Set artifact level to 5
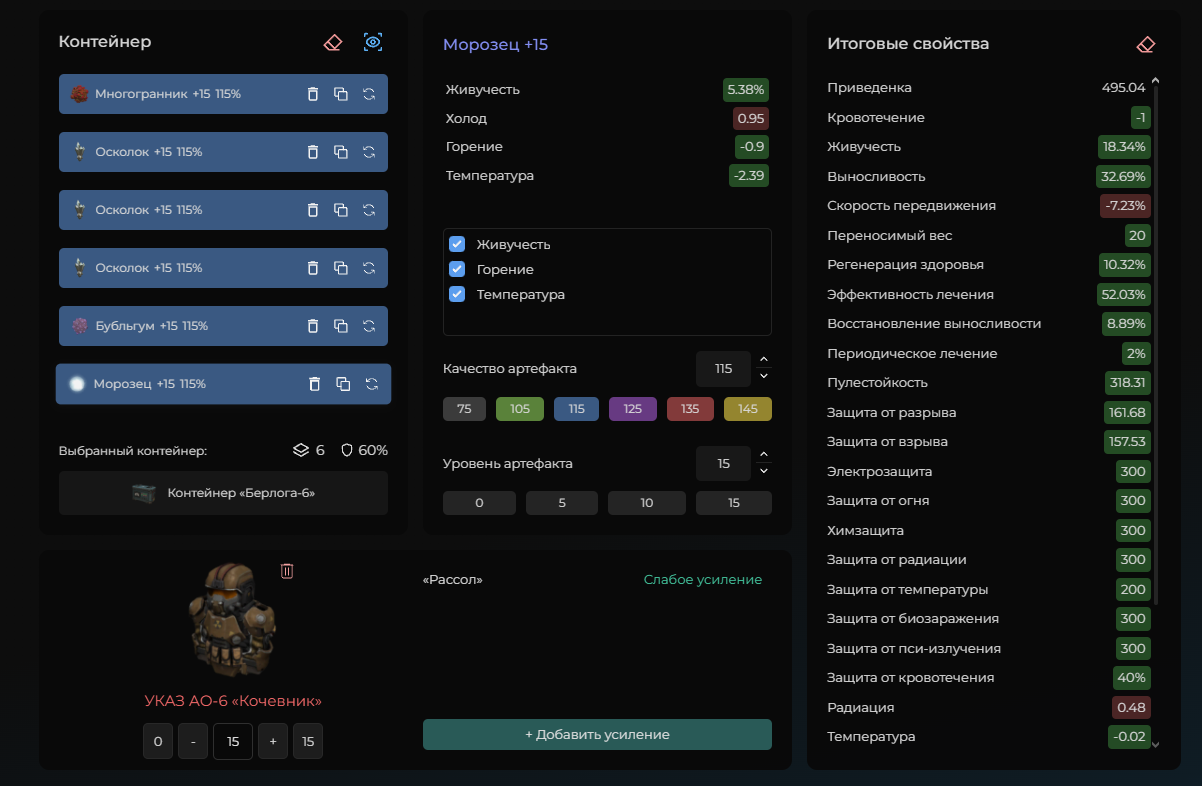Image resolution: width=1202 pixels, height=786 pixels. [x=562, y=503]
